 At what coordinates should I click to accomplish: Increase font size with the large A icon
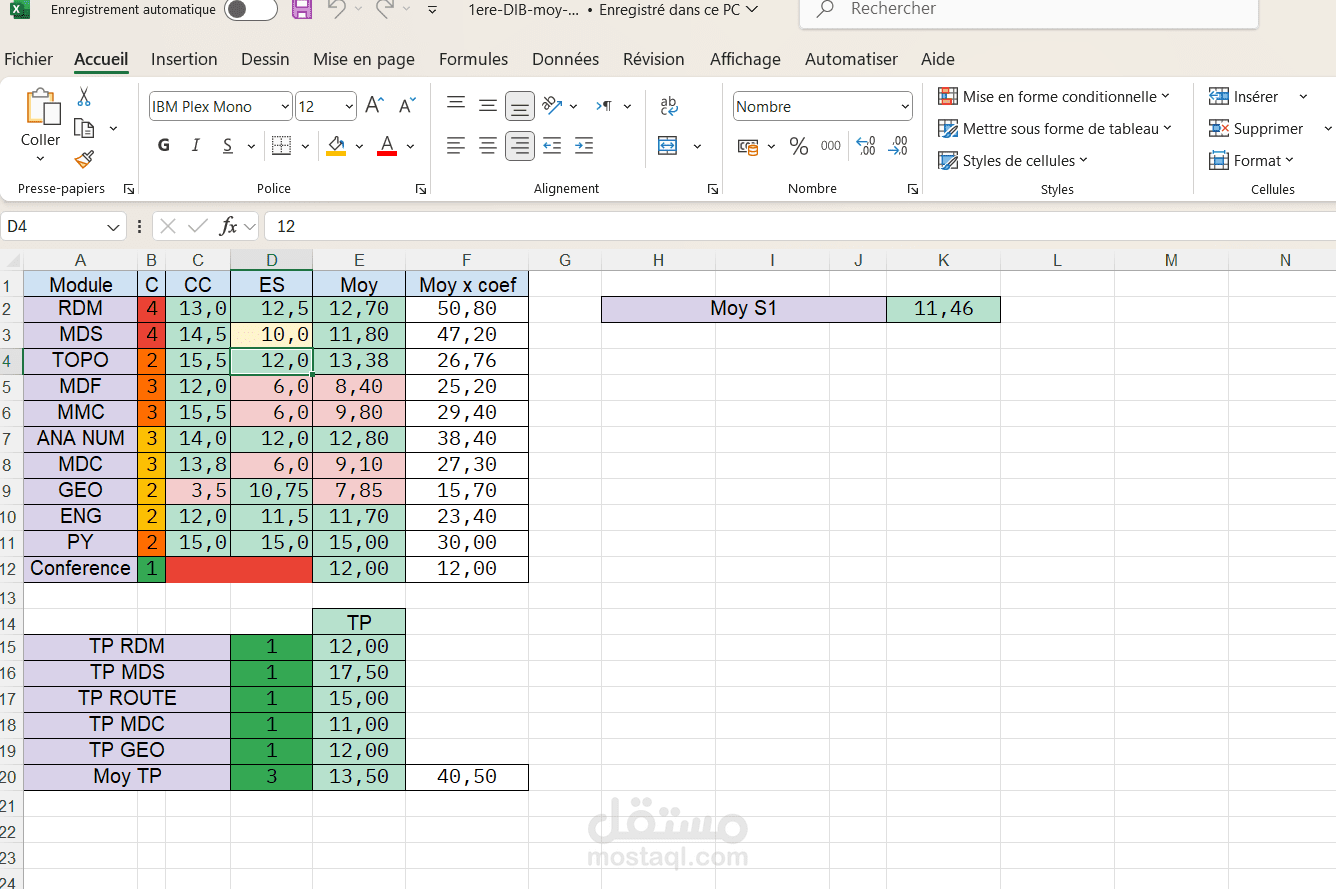374,105
